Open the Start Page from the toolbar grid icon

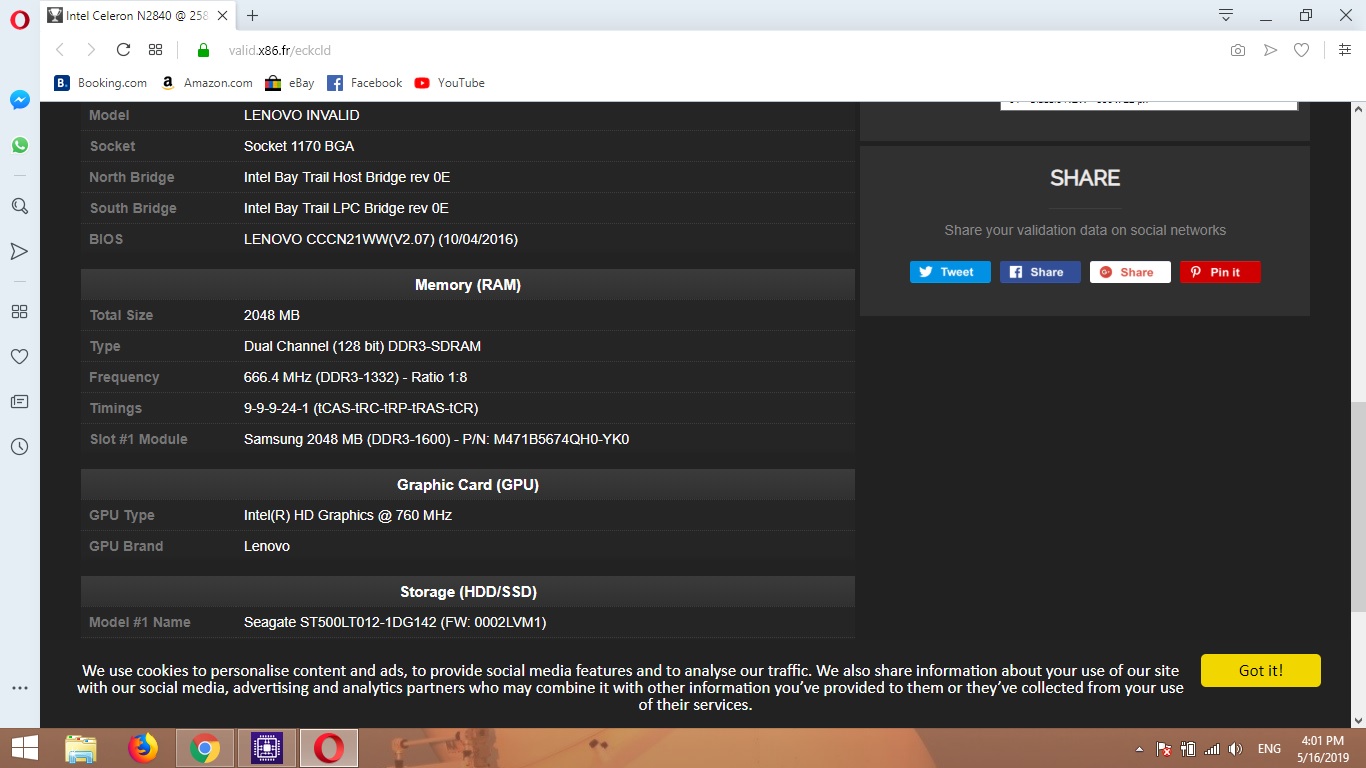155,50
